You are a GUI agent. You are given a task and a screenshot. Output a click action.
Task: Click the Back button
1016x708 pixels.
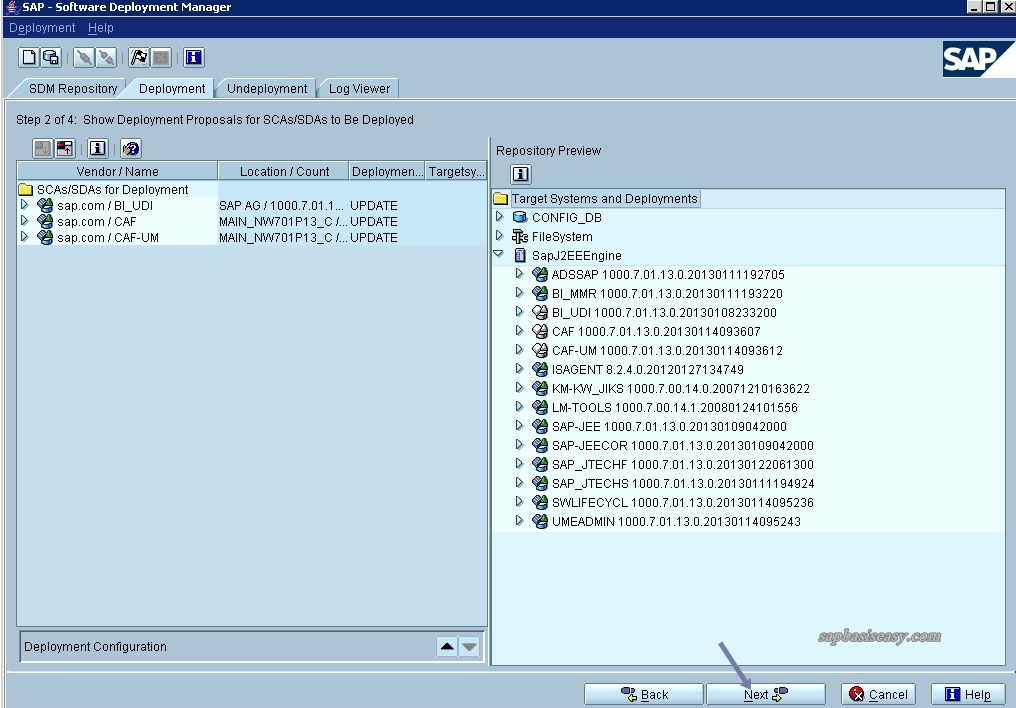pyautogui.click(x=643, y=693)
